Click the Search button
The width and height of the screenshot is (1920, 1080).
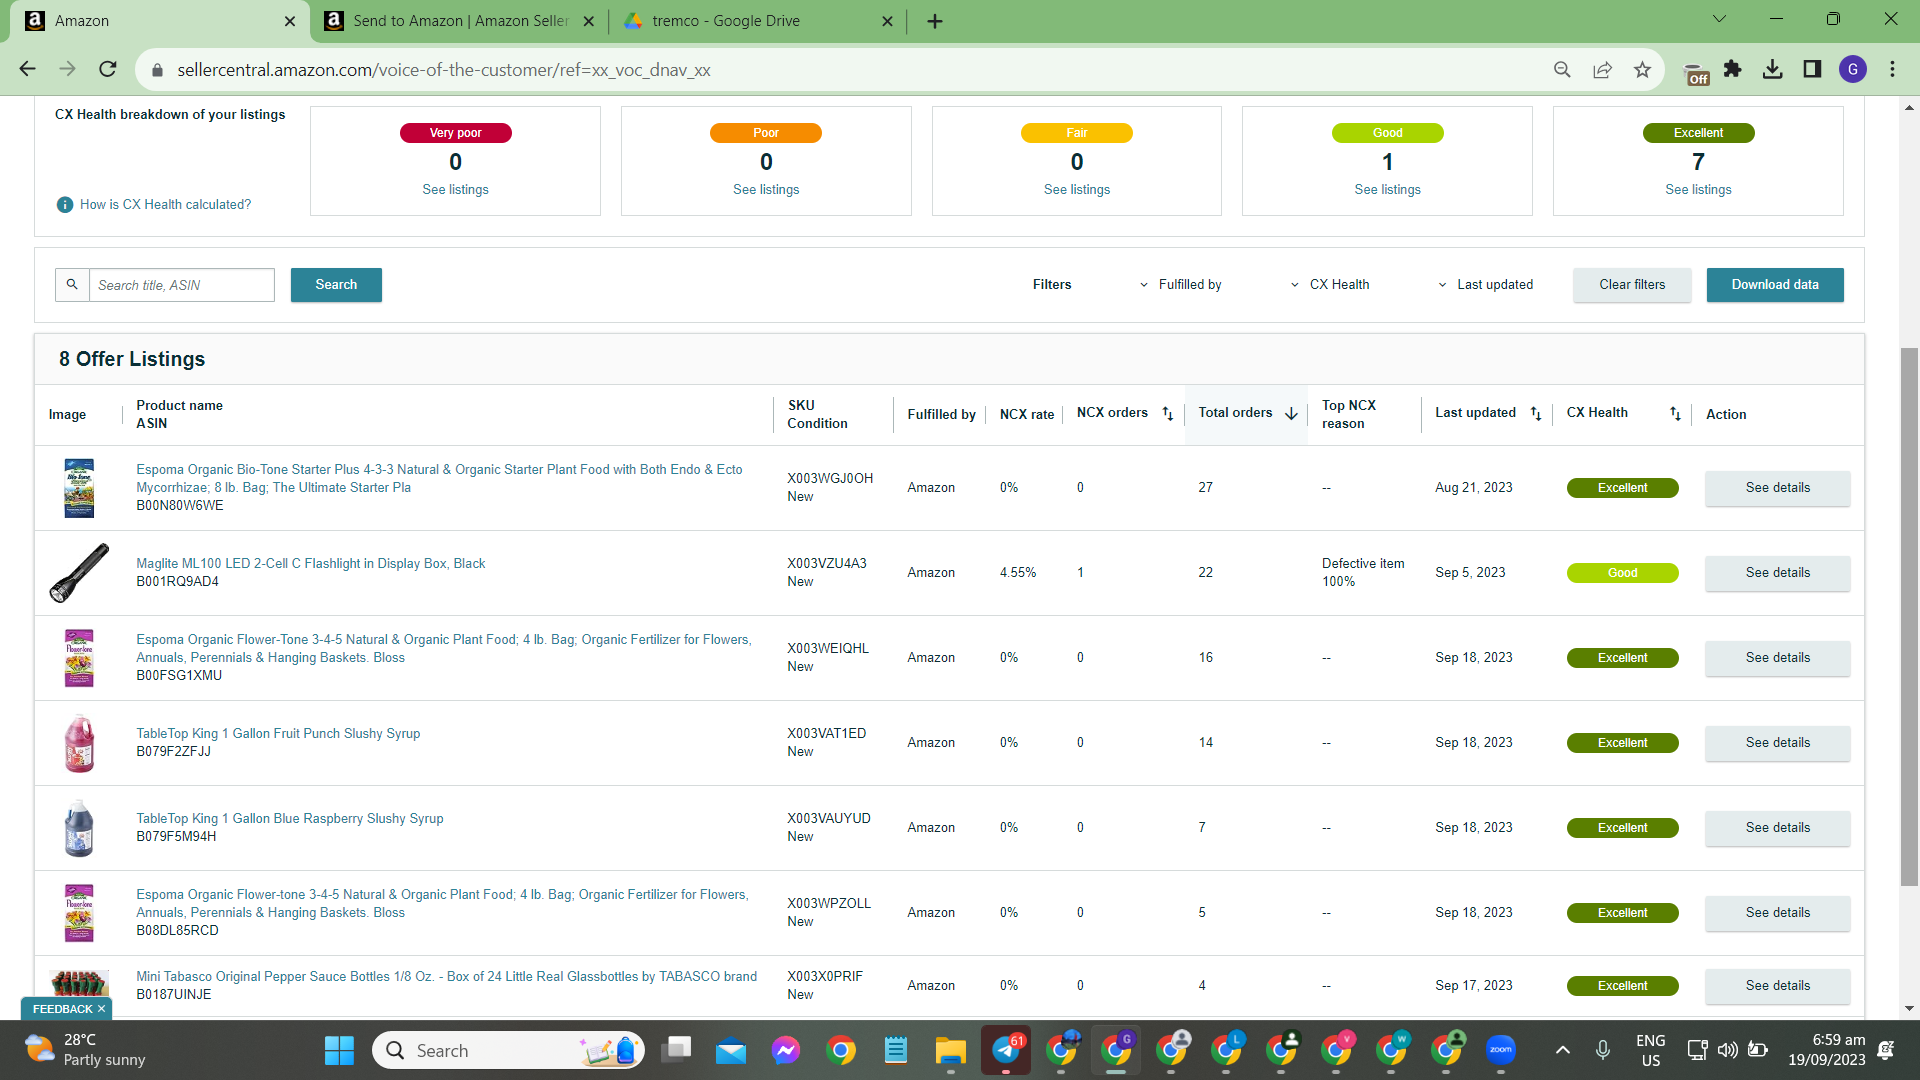tap(336, 285)
